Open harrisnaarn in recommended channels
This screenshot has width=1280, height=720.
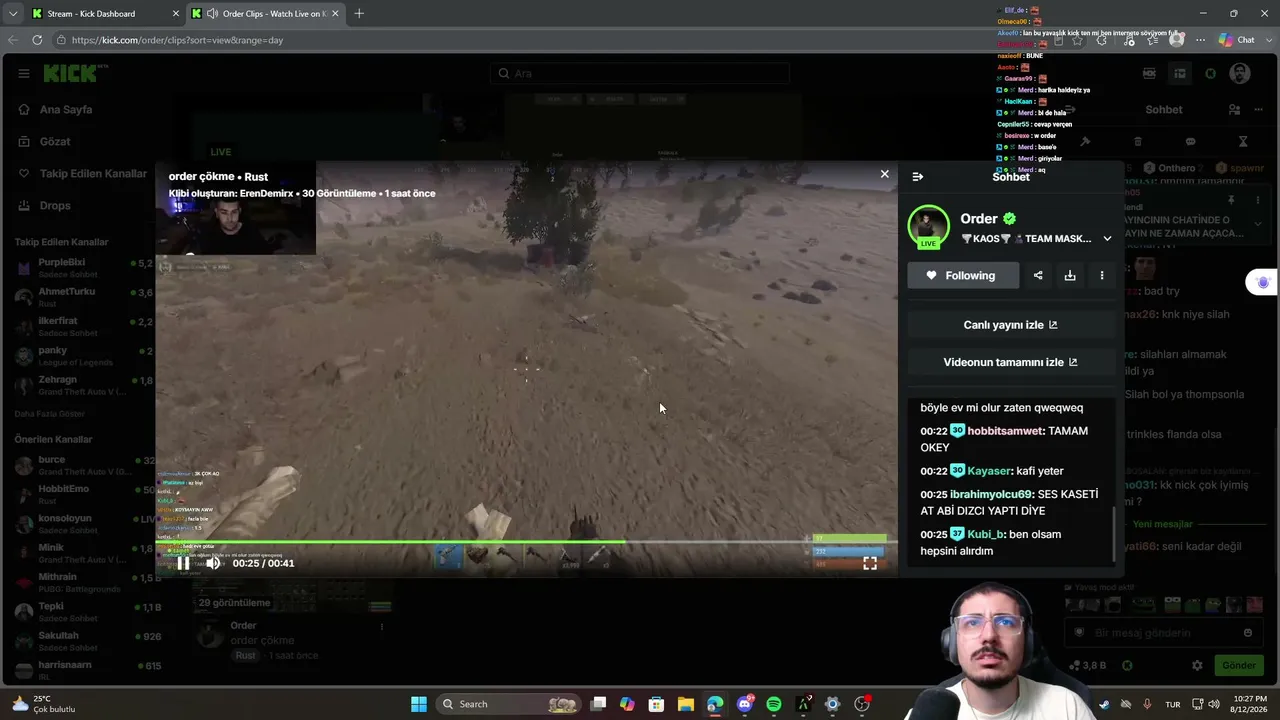[x=82, y=670]
